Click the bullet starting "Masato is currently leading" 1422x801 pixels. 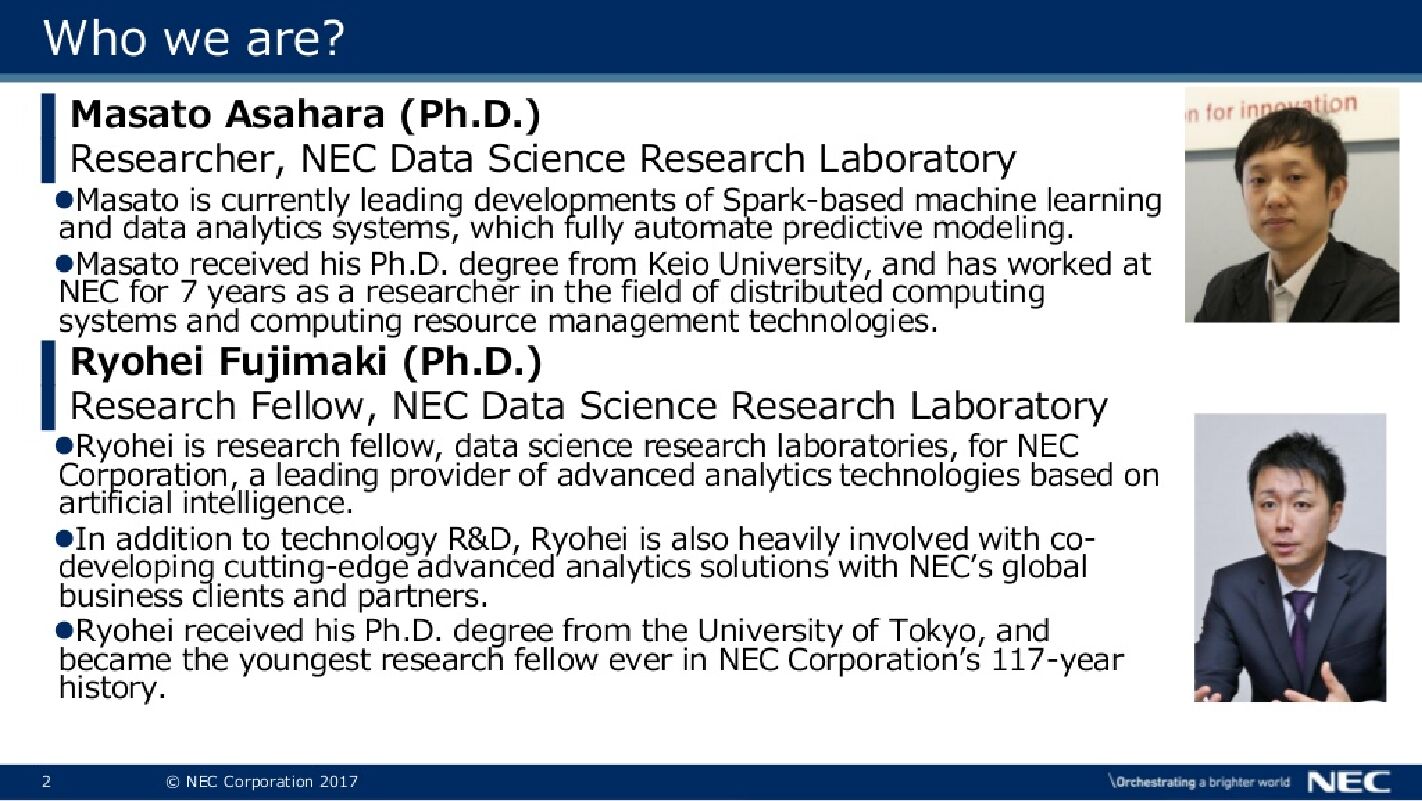point(610,214)
